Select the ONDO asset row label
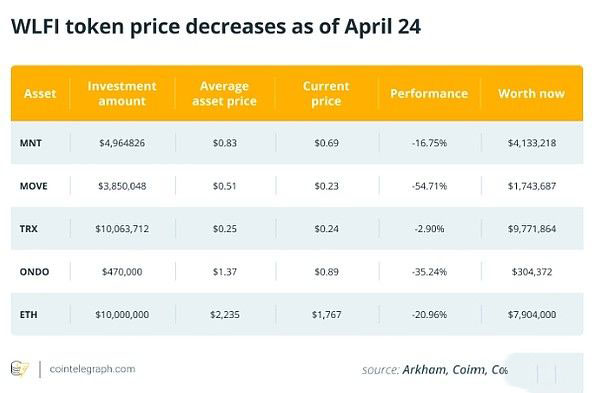The image size is (600, 393). coord(34,272)
